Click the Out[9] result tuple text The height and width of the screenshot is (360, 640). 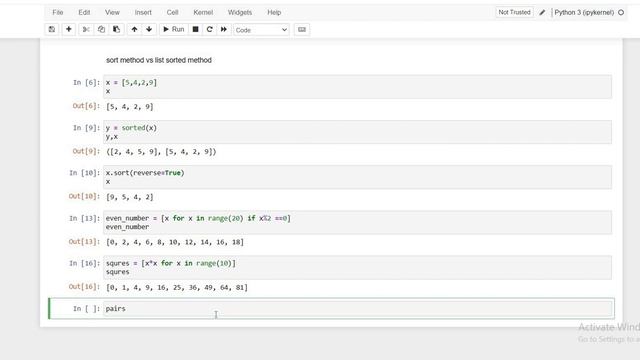pos(161,152)
